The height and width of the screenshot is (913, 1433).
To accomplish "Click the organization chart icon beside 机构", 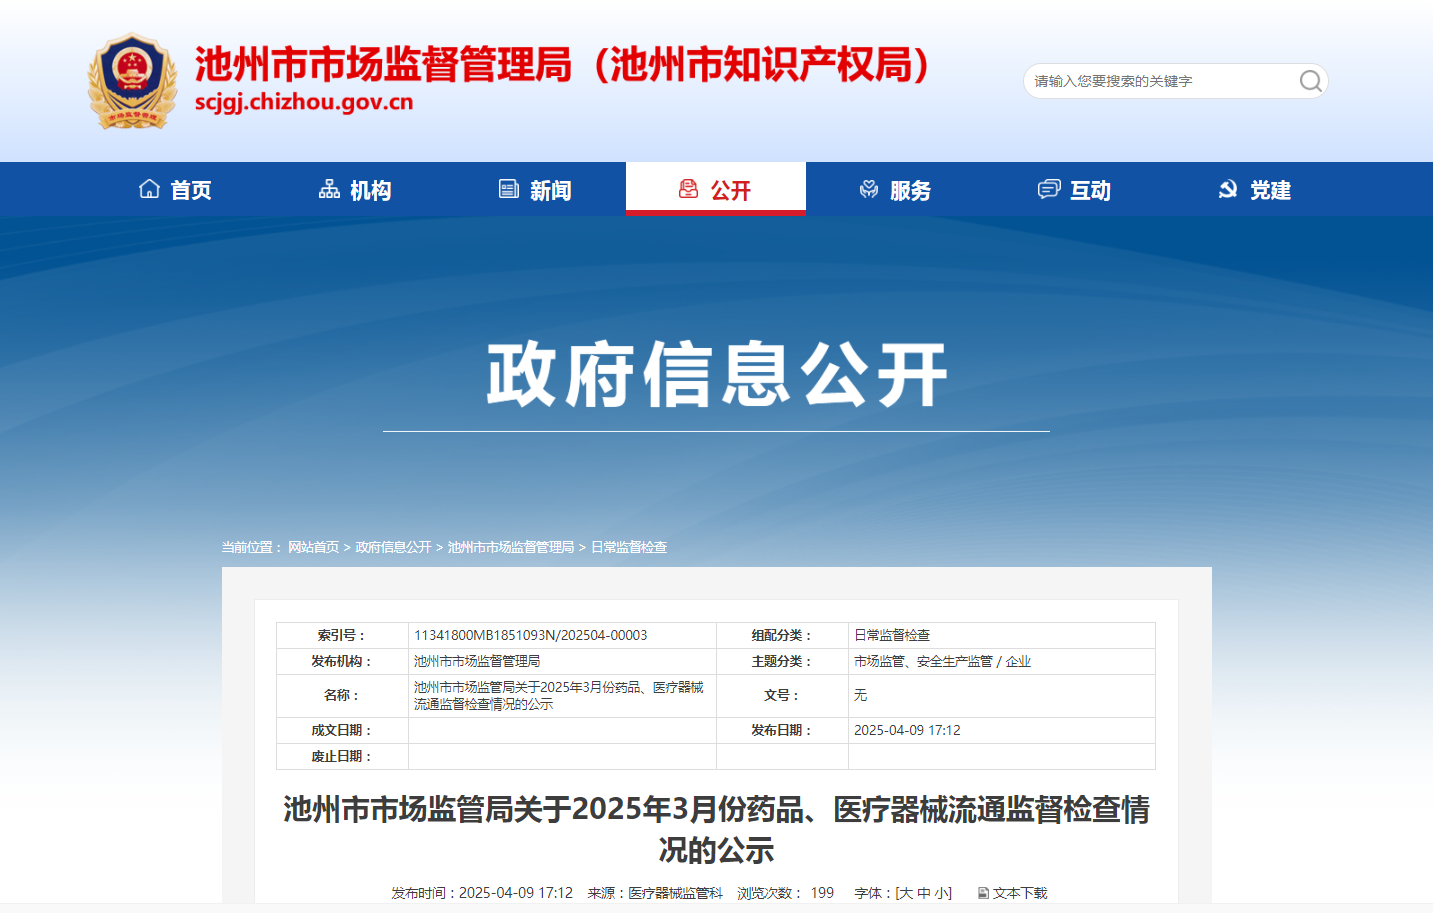I will click(x=329, y=189).
